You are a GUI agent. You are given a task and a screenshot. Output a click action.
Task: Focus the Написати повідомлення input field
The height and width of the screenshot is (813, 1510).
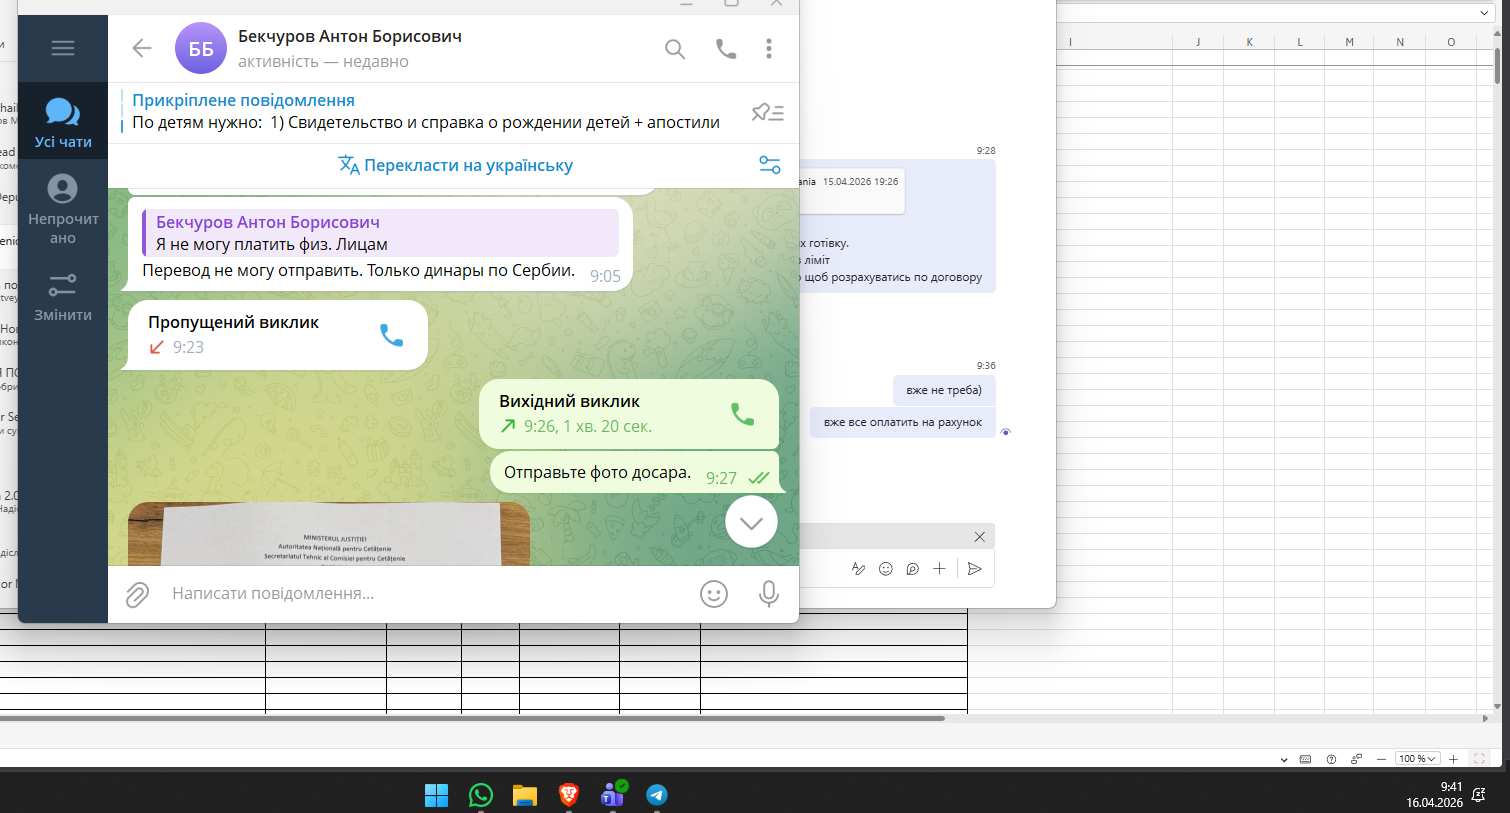coord(425,594)
